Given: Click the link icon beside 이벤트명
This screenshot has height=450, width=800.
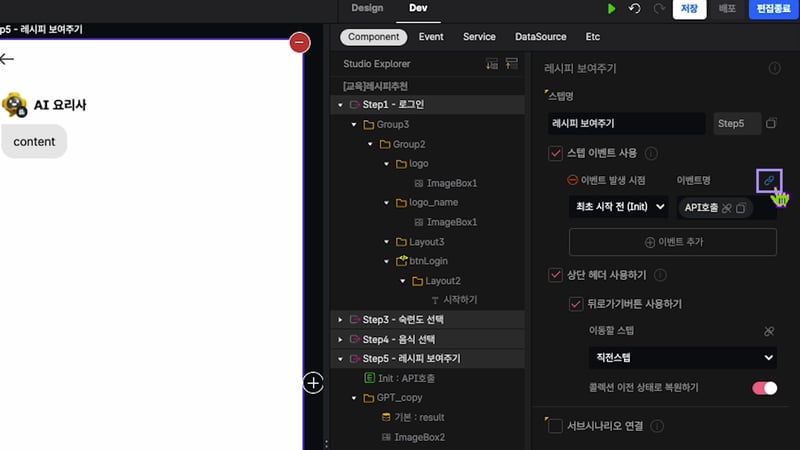Looking at the screenshot, I should coord(769,180).
